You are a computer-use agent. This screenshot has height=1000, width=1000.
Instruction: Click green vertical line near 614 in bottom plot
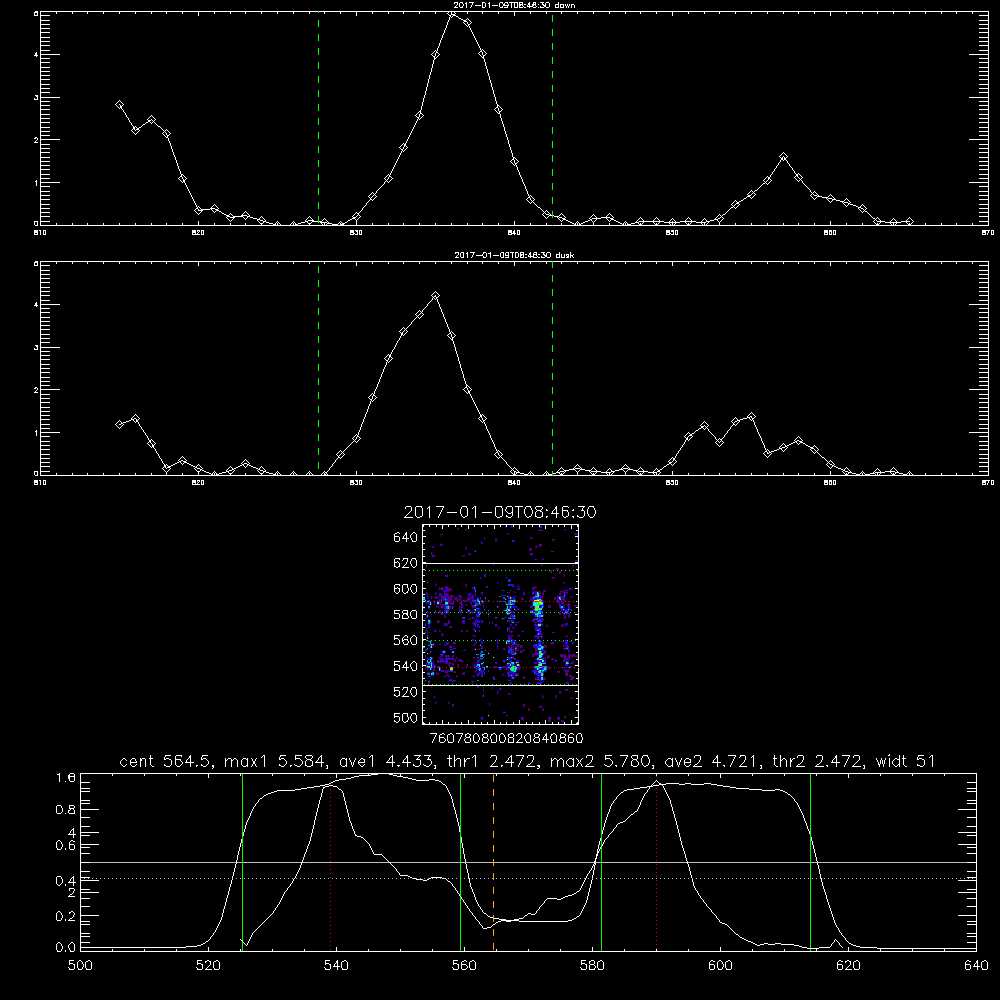811,862
